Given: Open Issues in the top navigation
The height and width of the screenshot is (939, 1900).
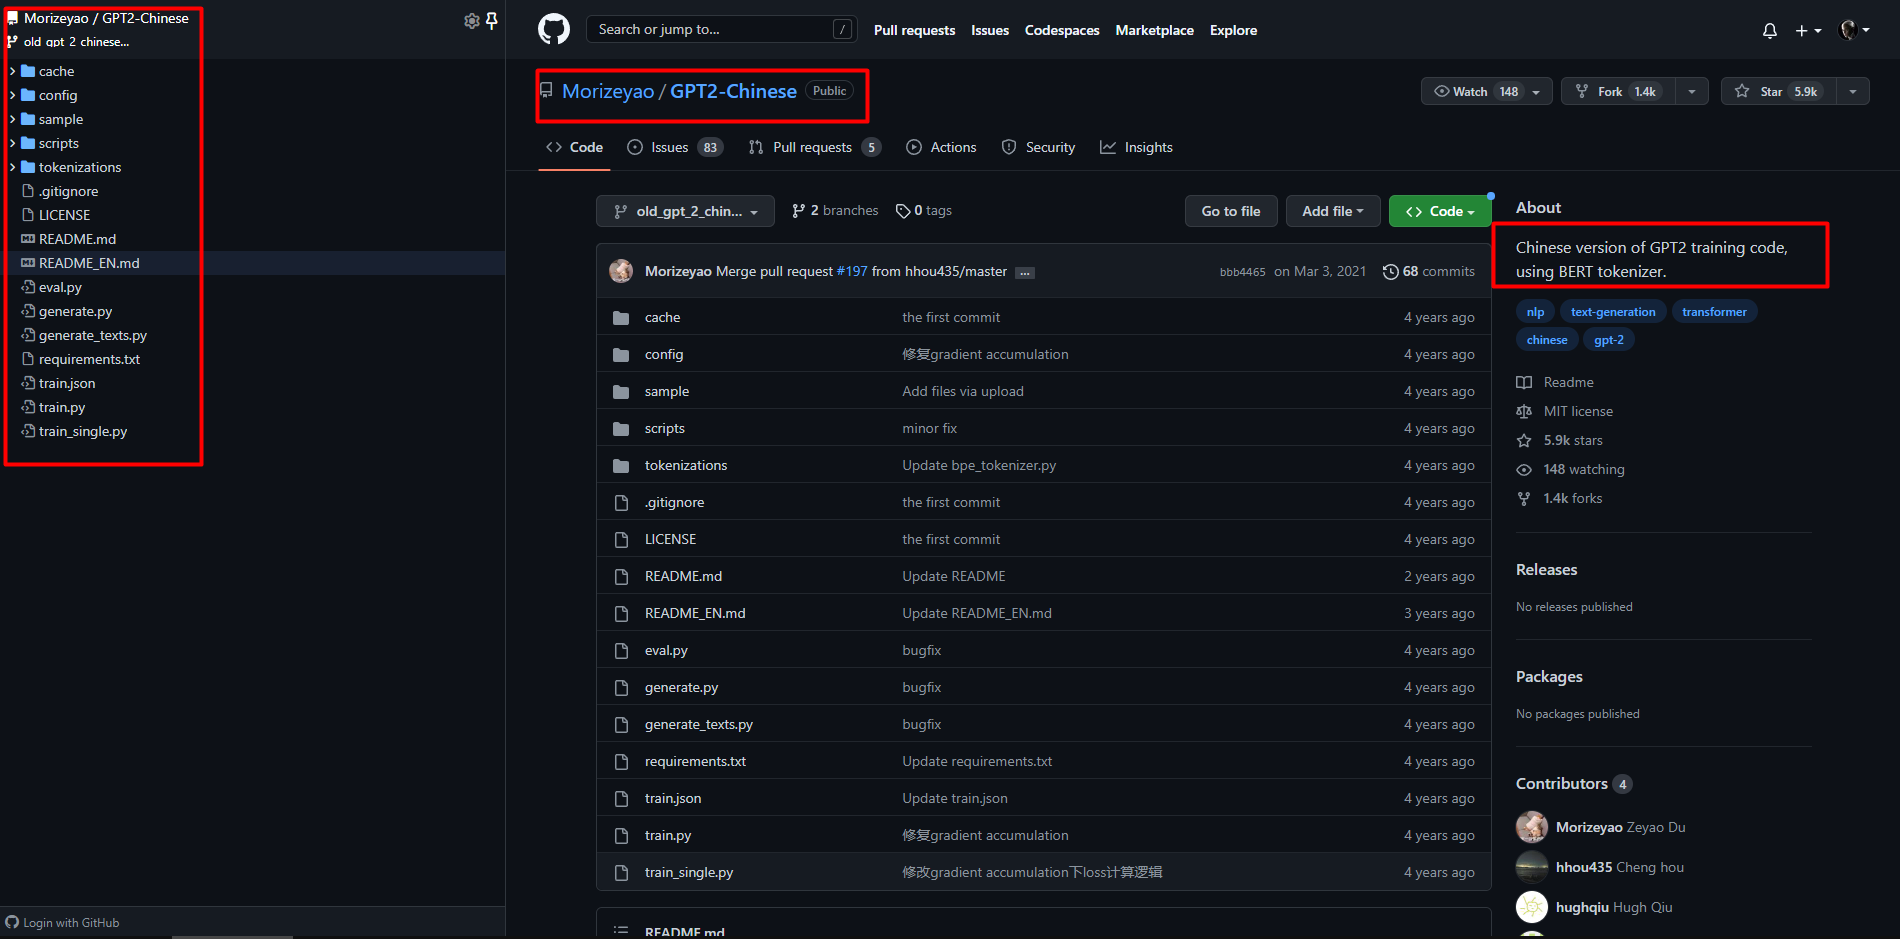Looking at the screenshot, I should click(x=990, y=30).
